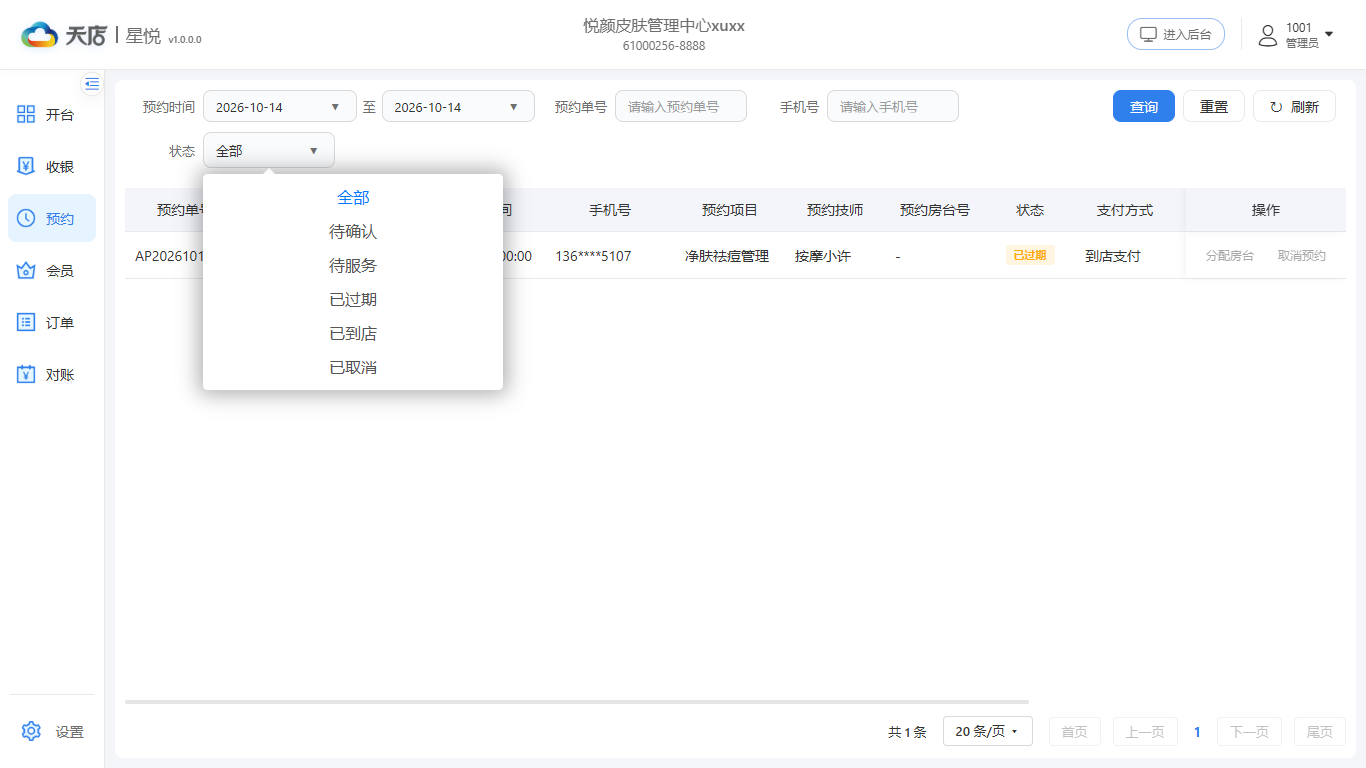Click 到店支付 payment cell

(x=1113, y=256)
